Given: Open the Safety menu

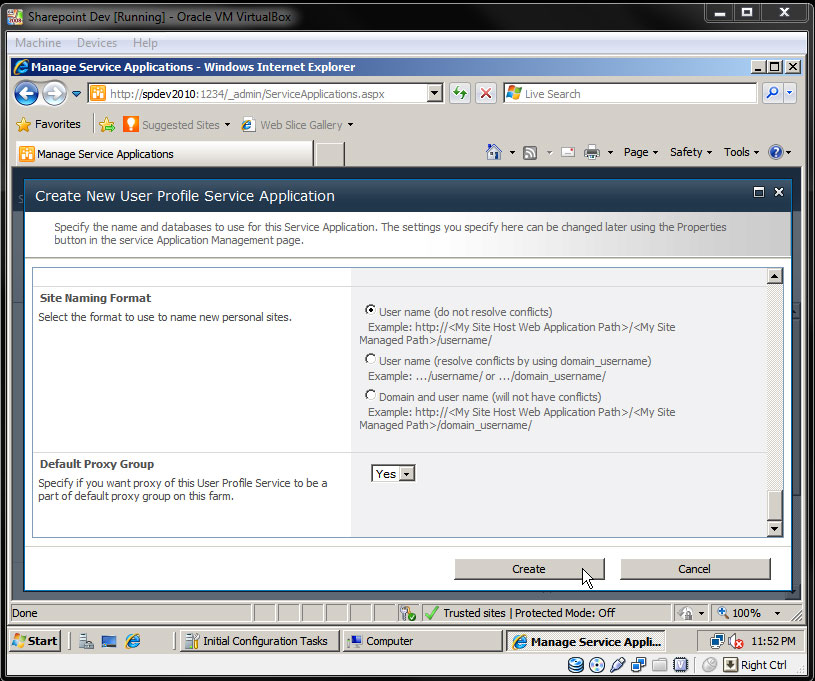Looking at the screenshot, I should pos(691,152).
